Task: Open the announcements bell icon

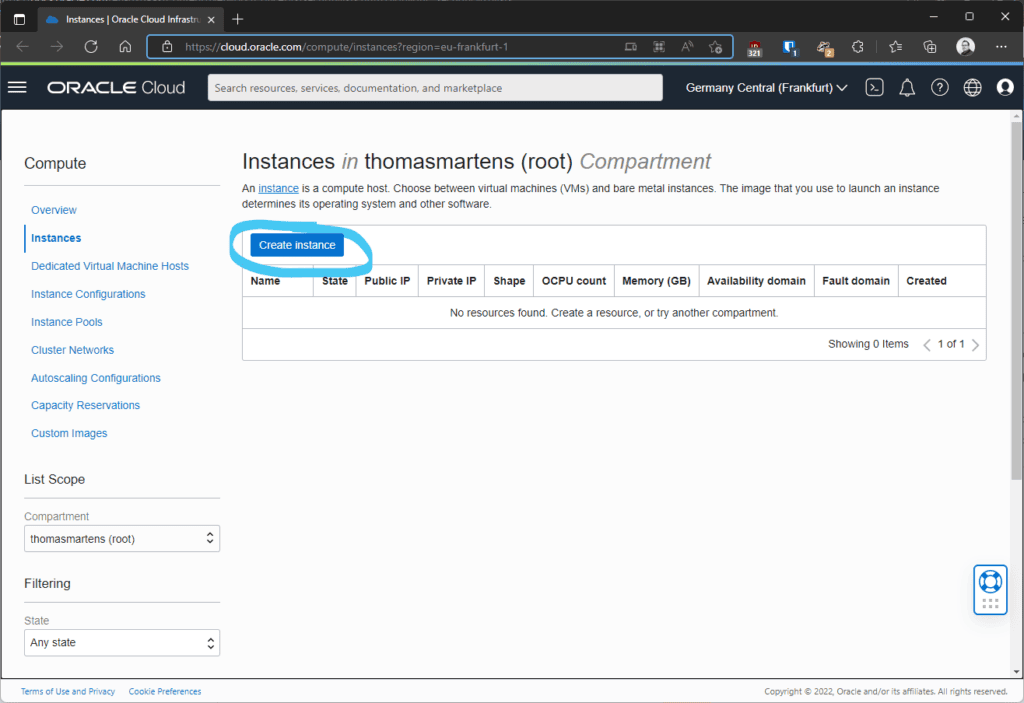Action: pos(907,88)
